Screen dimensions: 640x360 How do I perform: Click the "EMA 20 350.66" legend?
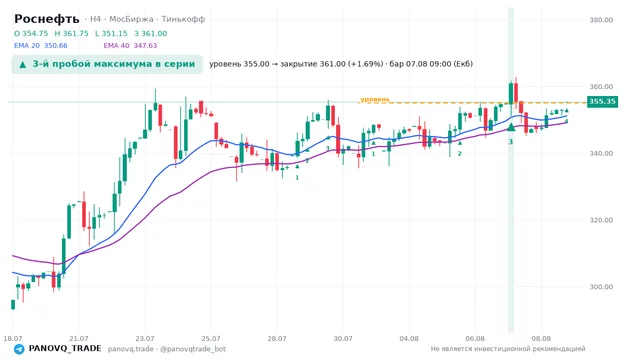click(41, 46)
